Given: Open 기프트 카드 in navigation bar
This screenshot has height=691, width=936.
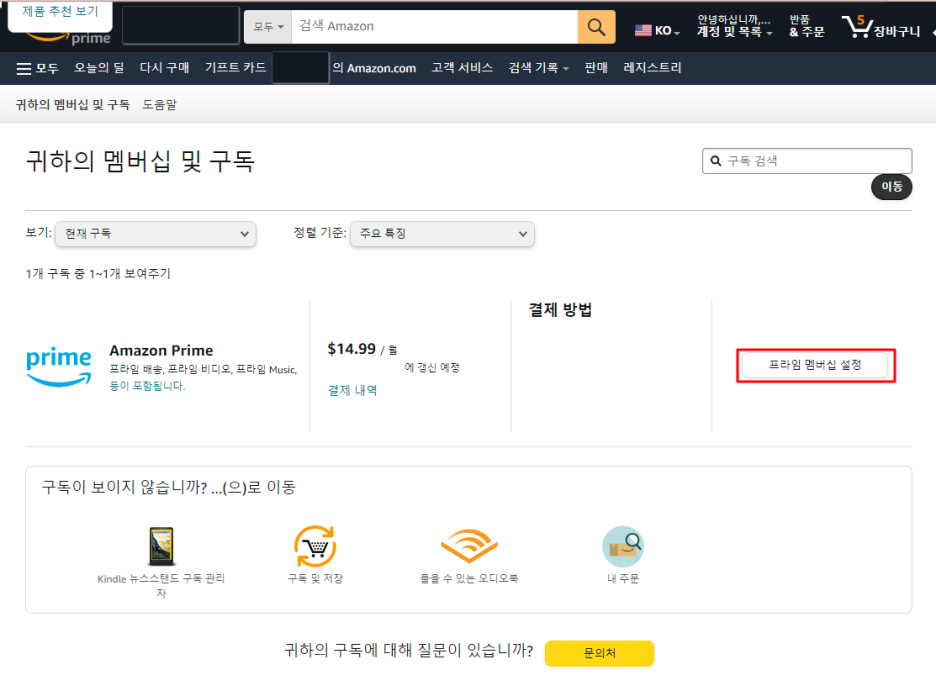Looking at the screenshot, I should click(x=235, y=68).
